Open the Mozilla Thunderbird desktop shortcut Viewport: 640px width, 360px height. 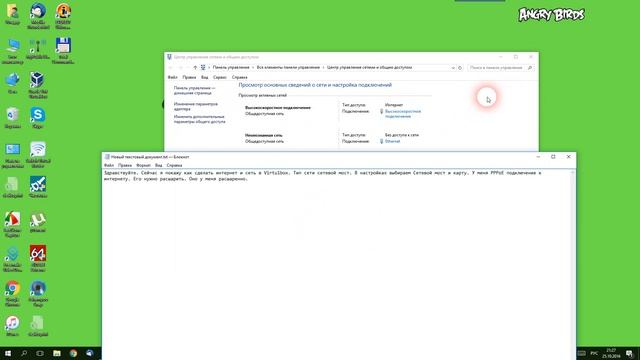38,15
